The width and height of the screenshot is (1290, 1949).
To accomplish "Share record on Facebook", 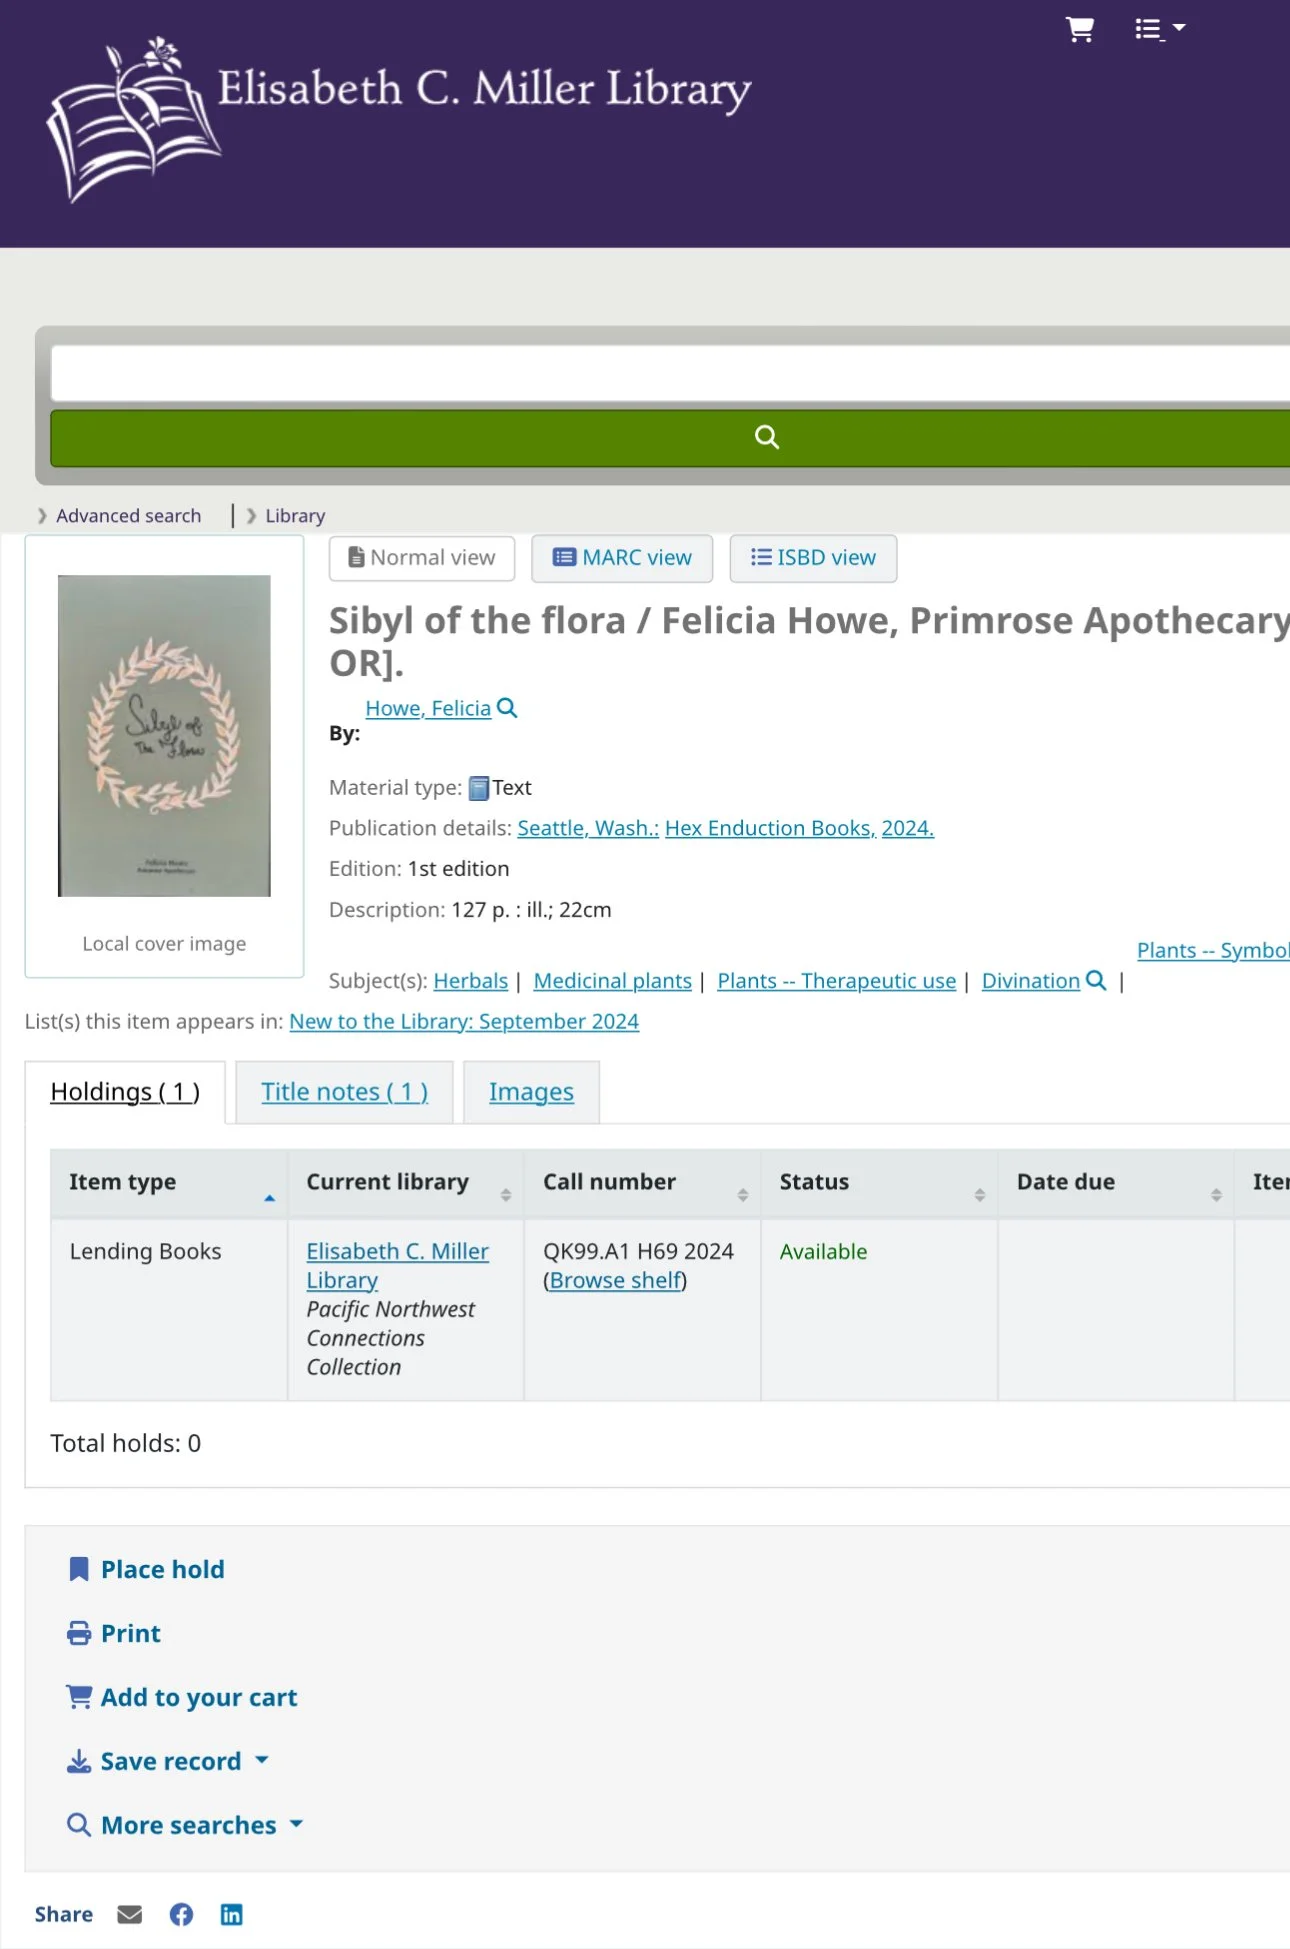I will click(181, 1914).
